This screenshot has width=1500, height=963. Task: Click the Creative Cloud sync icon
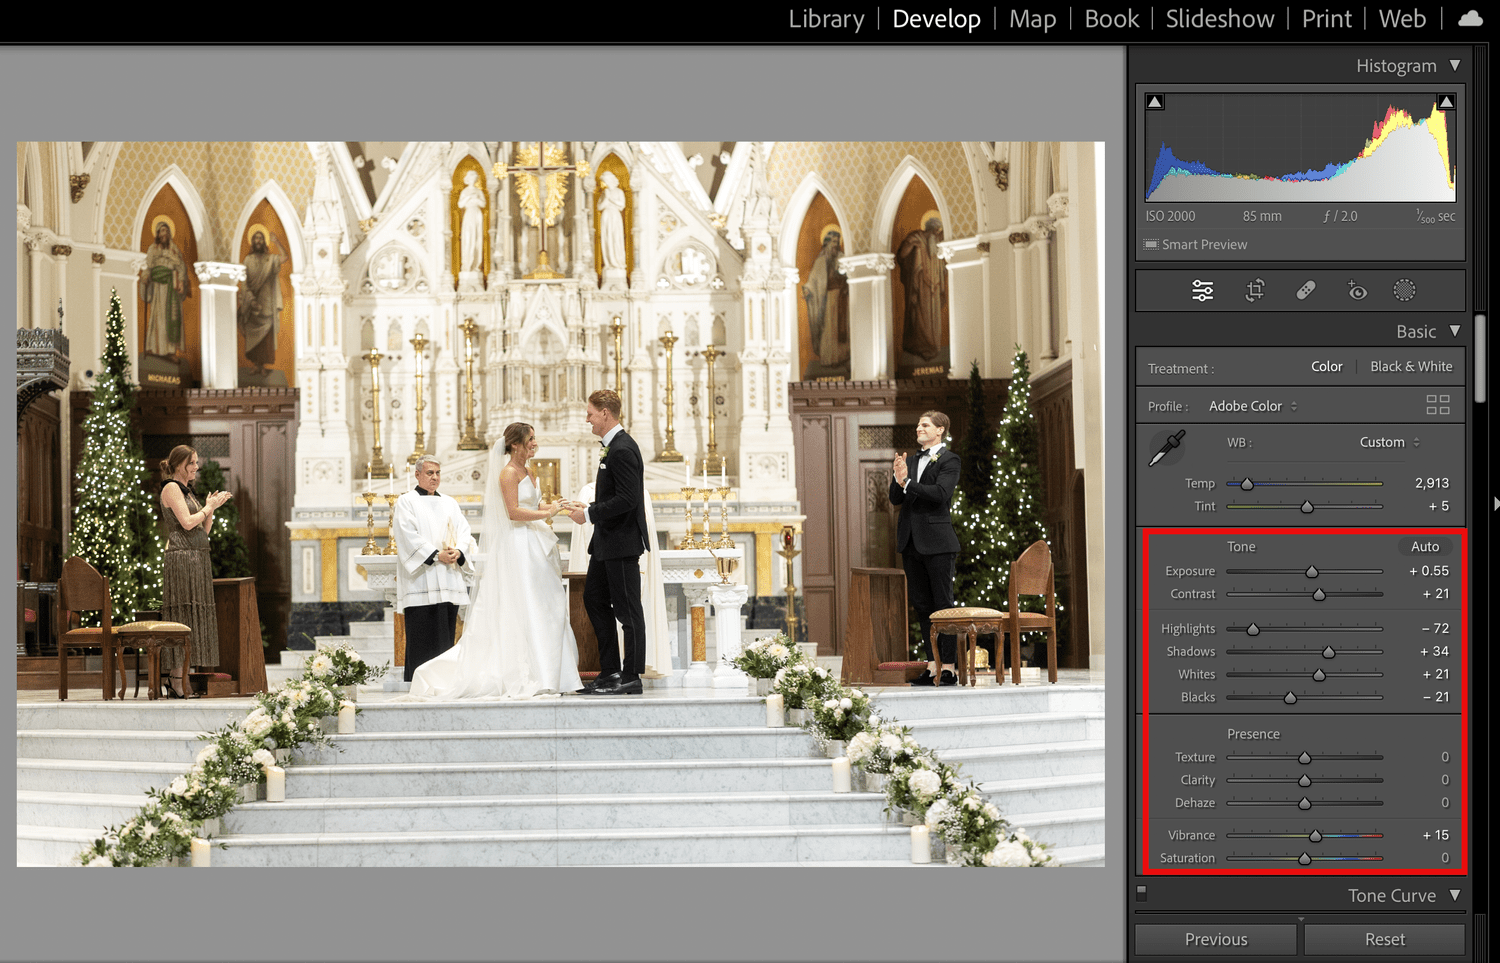pyautogui.click(x=1469, y=18)
